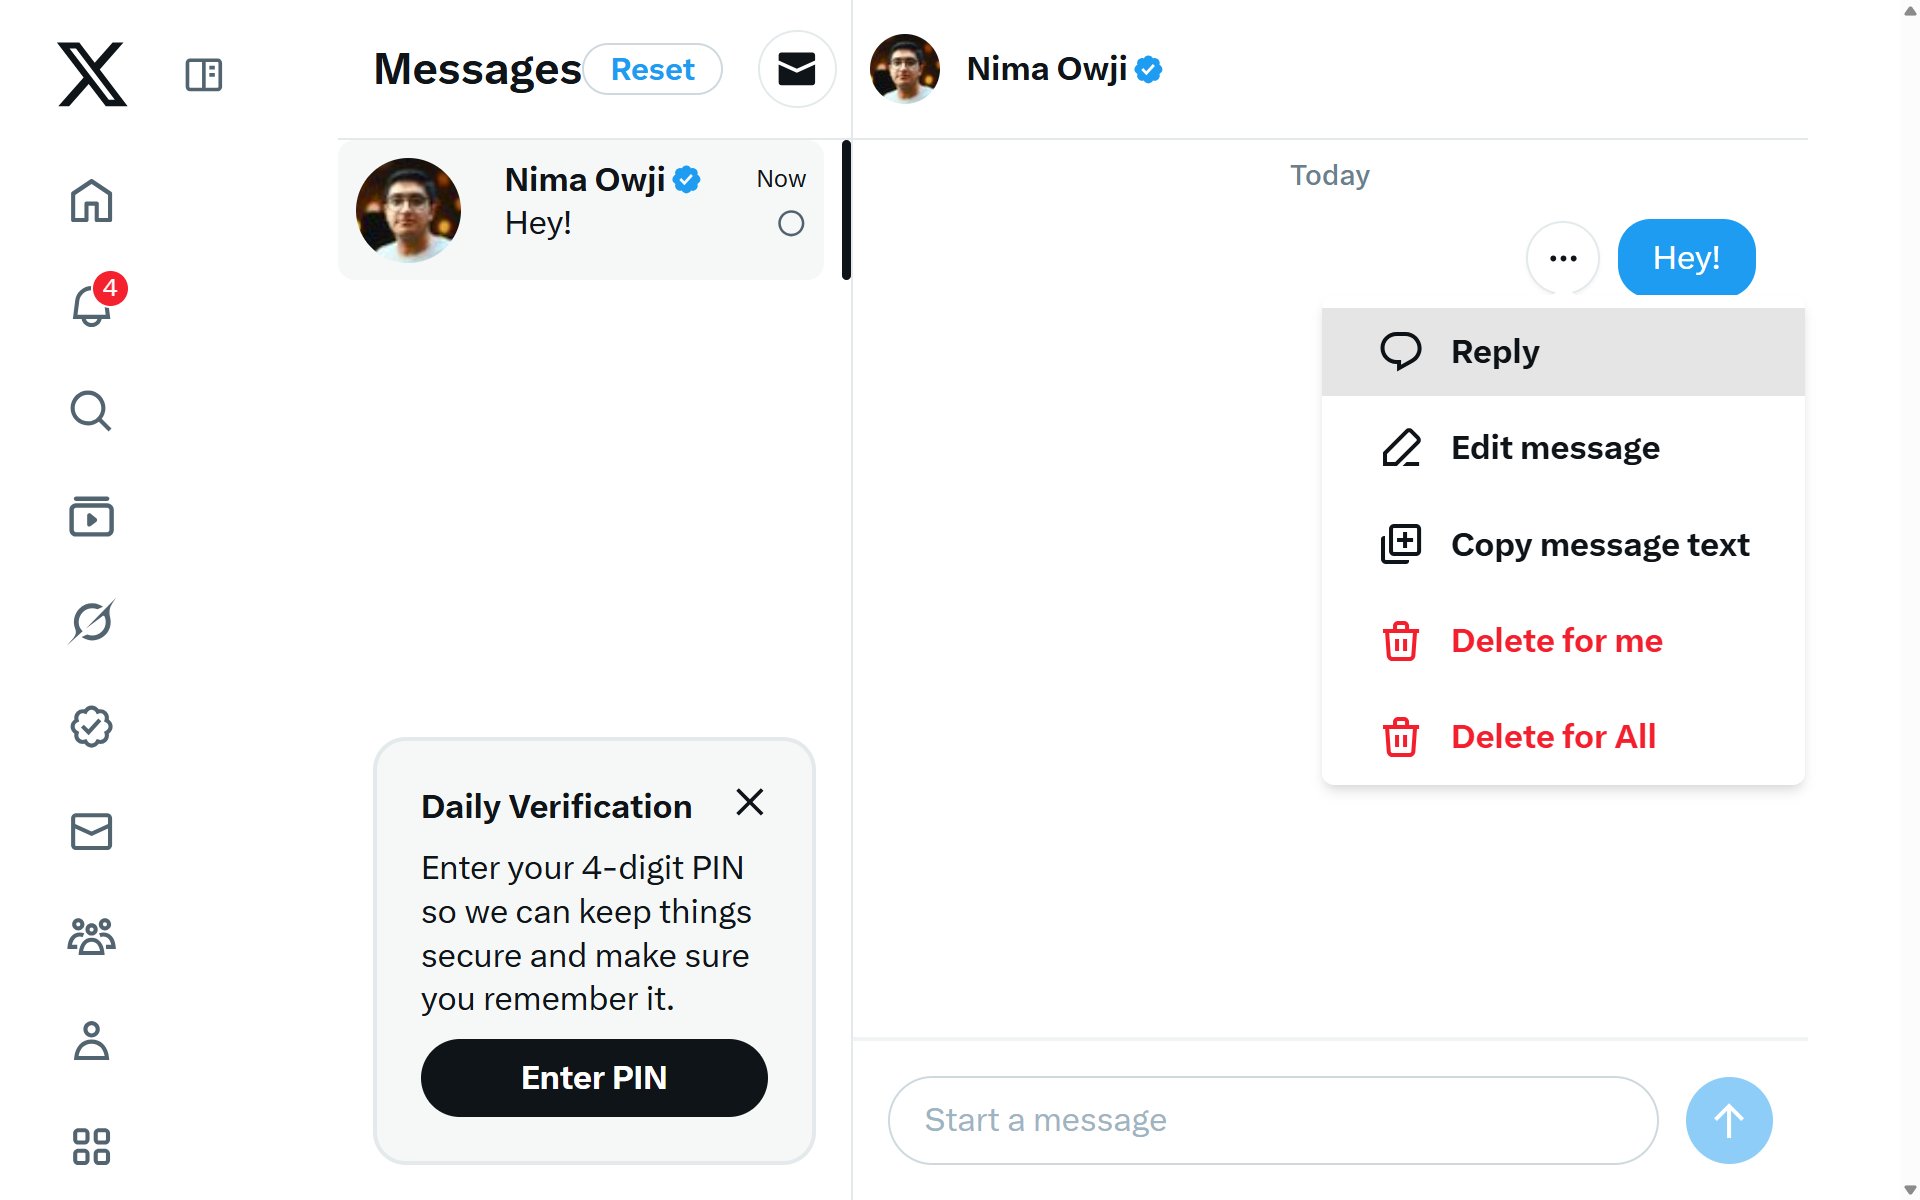1920x1200 pixels.
Task: Open Verified badge icon in sidebar
Action: pos(91,727)
